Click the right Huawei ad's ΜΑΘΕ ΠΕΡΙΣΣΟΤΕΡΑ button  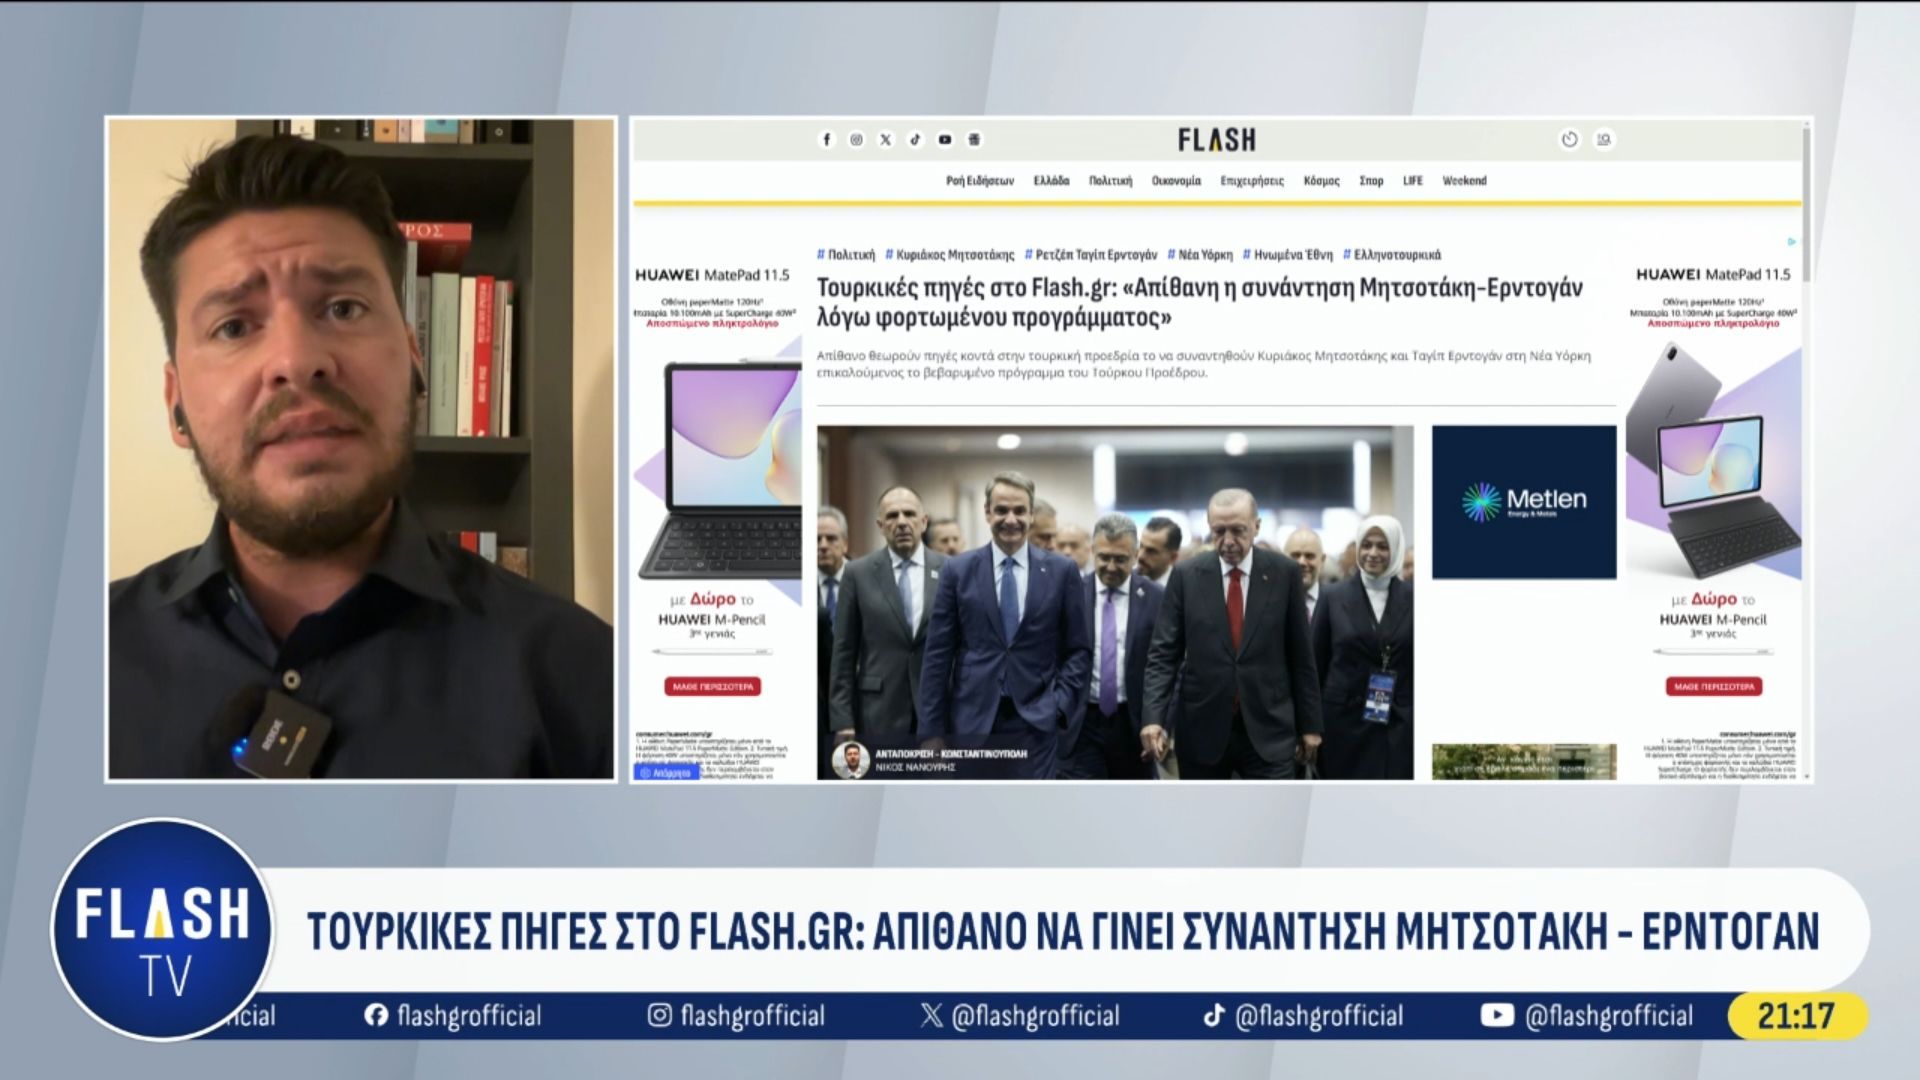coord(1714,687)
